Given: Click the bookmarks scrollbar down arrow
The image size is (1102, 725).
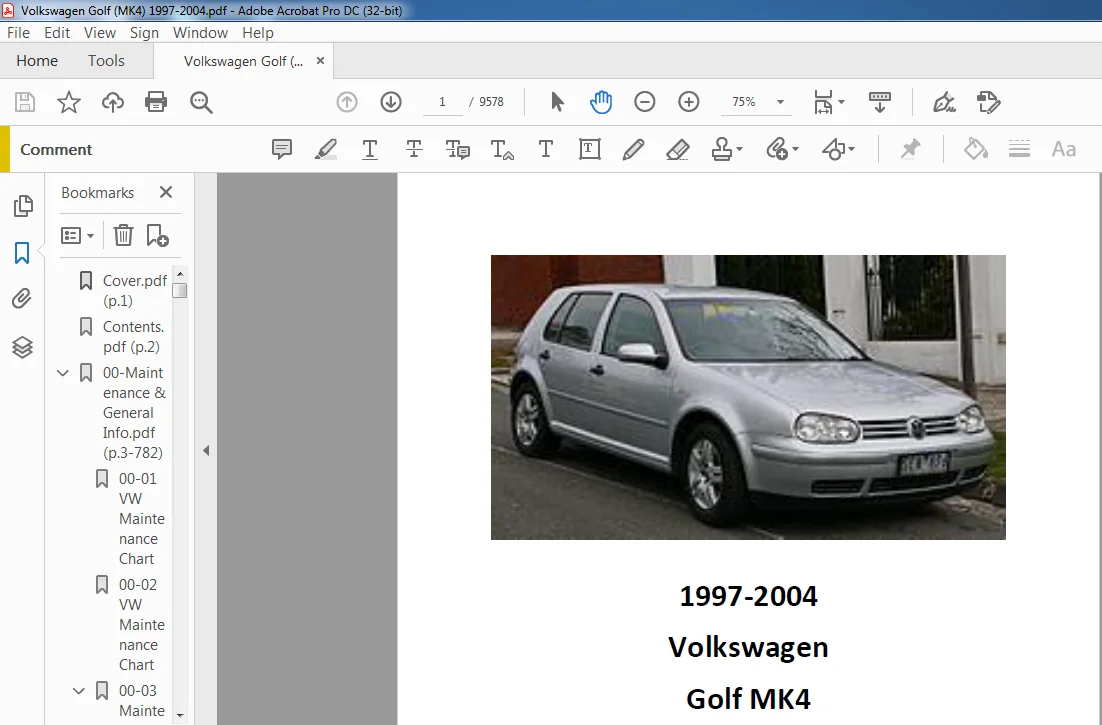Looking at the screenshot, I should [x=180, y=715].
